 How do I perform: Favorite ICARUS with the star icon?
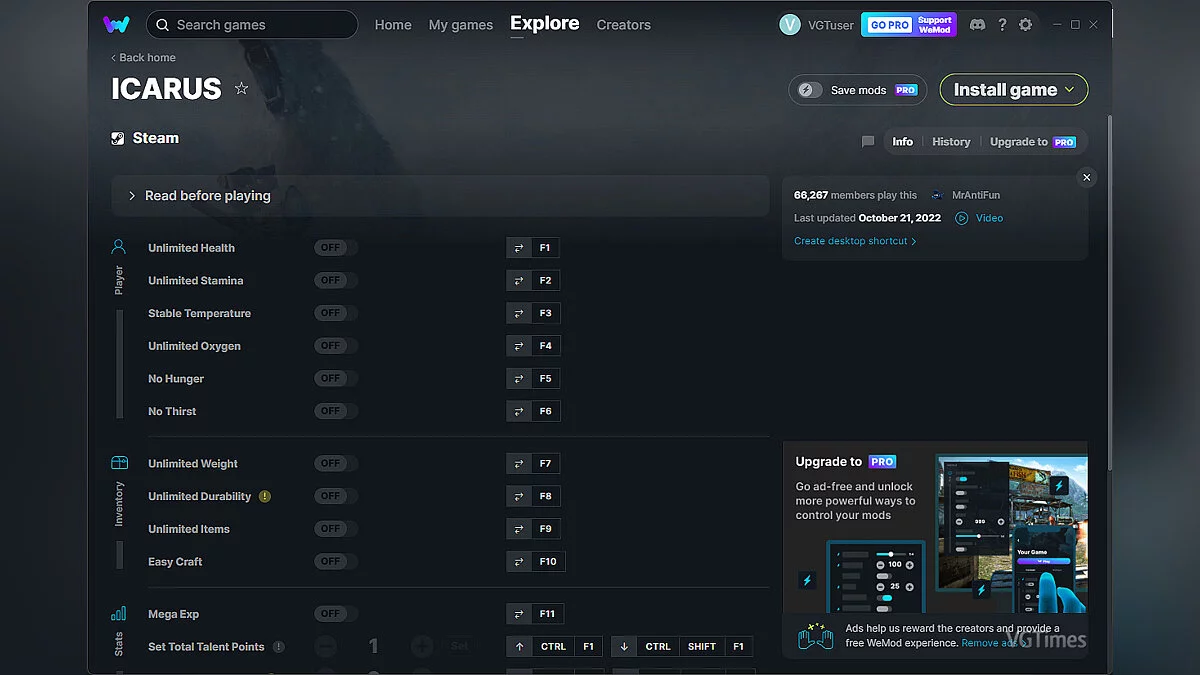pyautogui.click(x=241, y=89)
